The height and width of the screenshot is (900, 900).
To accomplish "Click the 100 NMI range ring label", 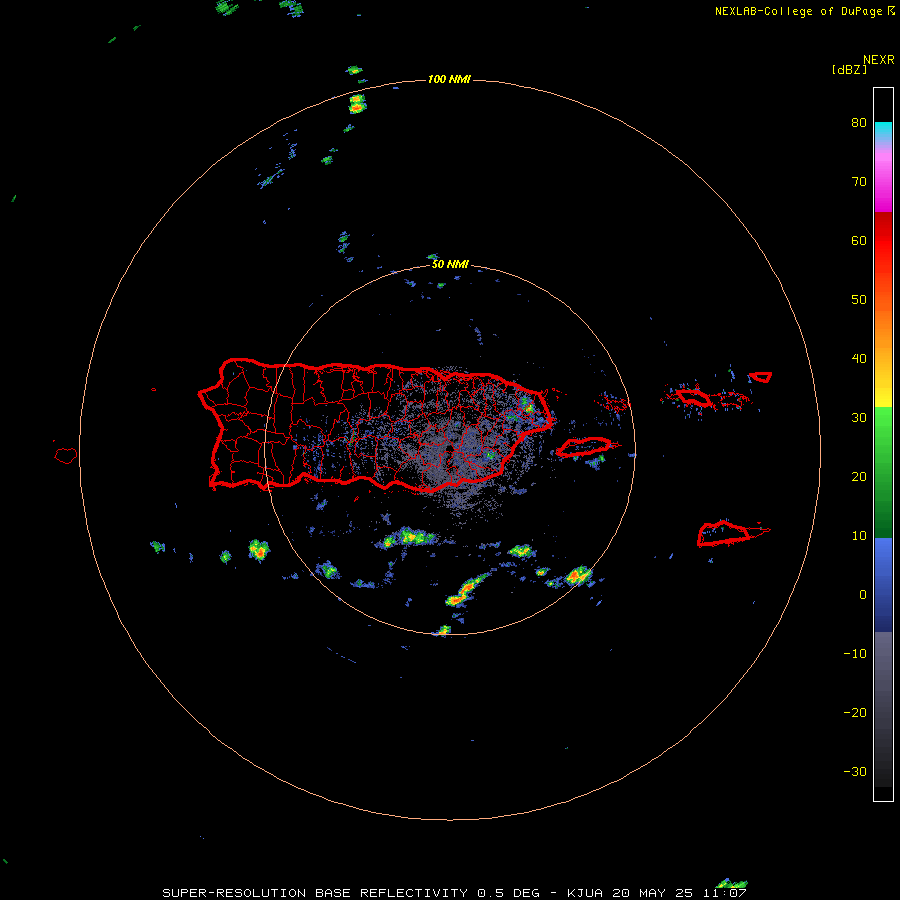I will [x=449, y=79].
